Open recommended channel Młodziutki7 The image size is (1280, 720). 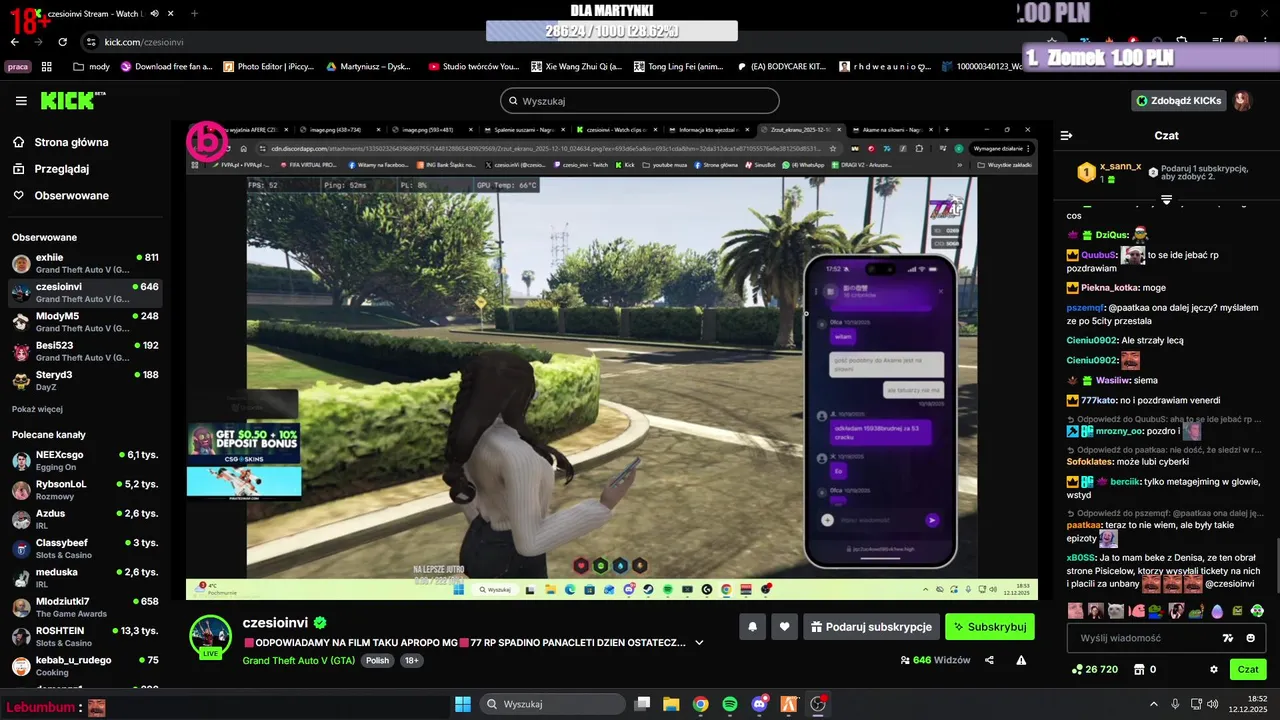coord(84,608)
